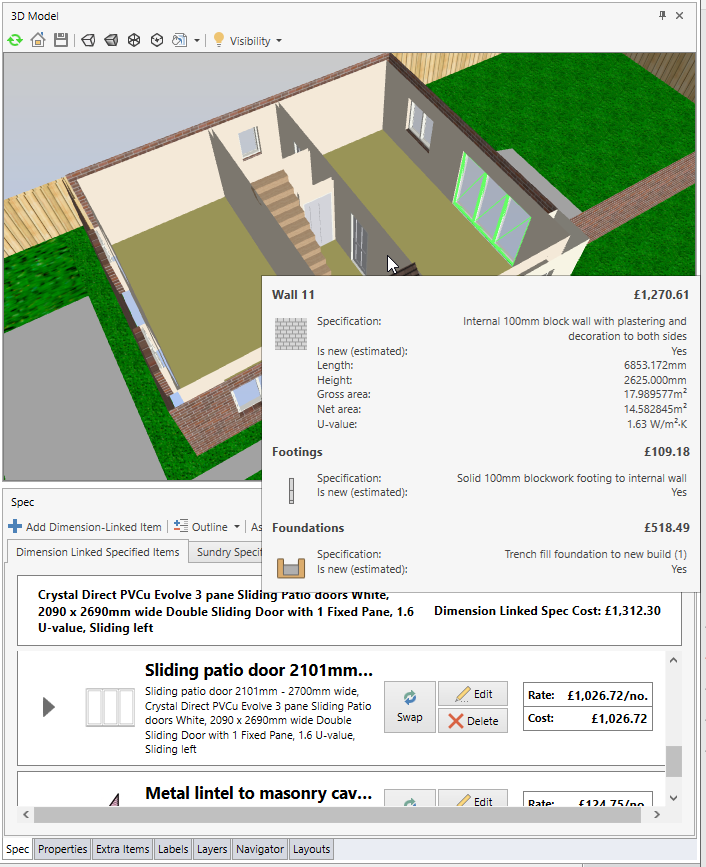Click the hexagonal cube view icon
Screen dimensions: 706x867
click(156, 40)
